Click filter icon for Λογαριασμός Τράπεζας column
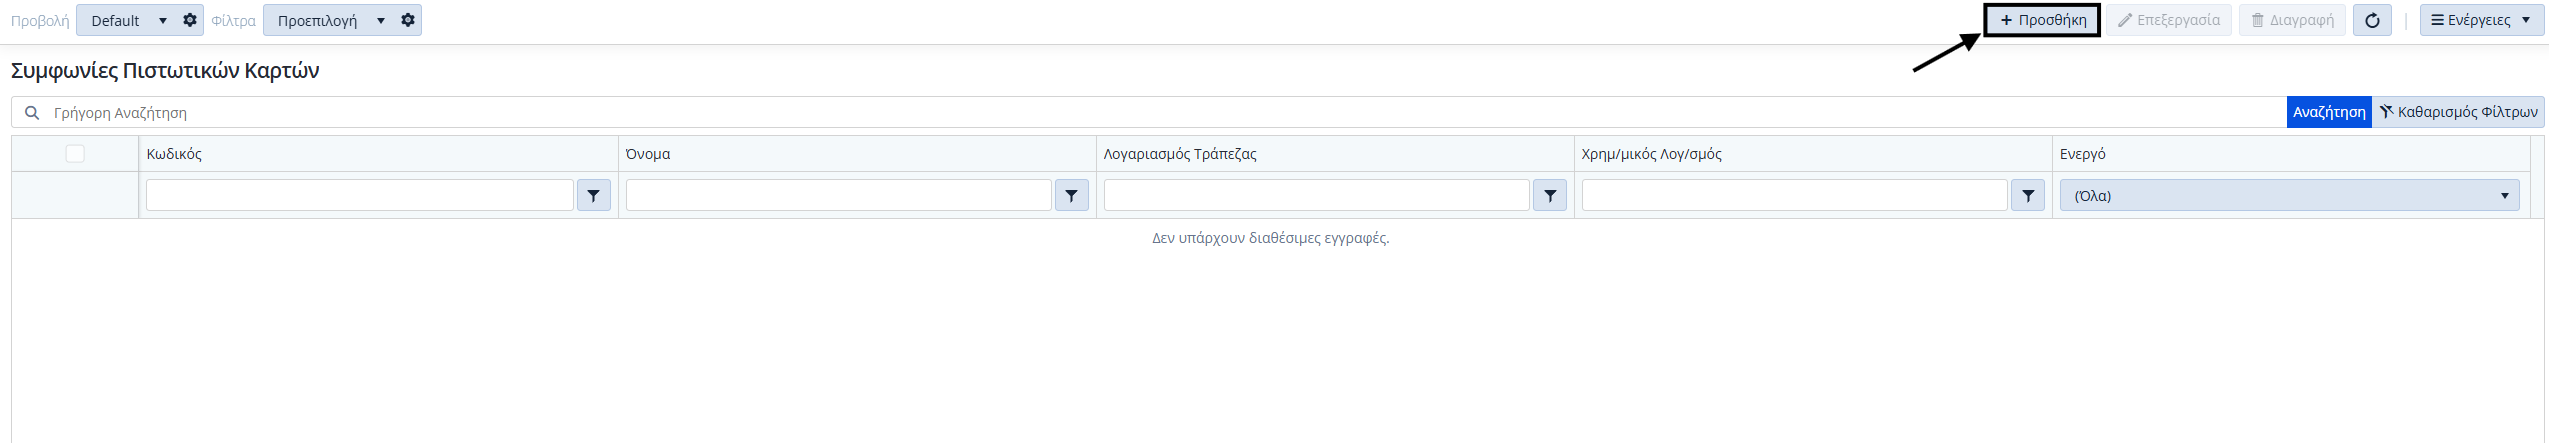The image size is (2549, 443). [x=1550, y=196]
